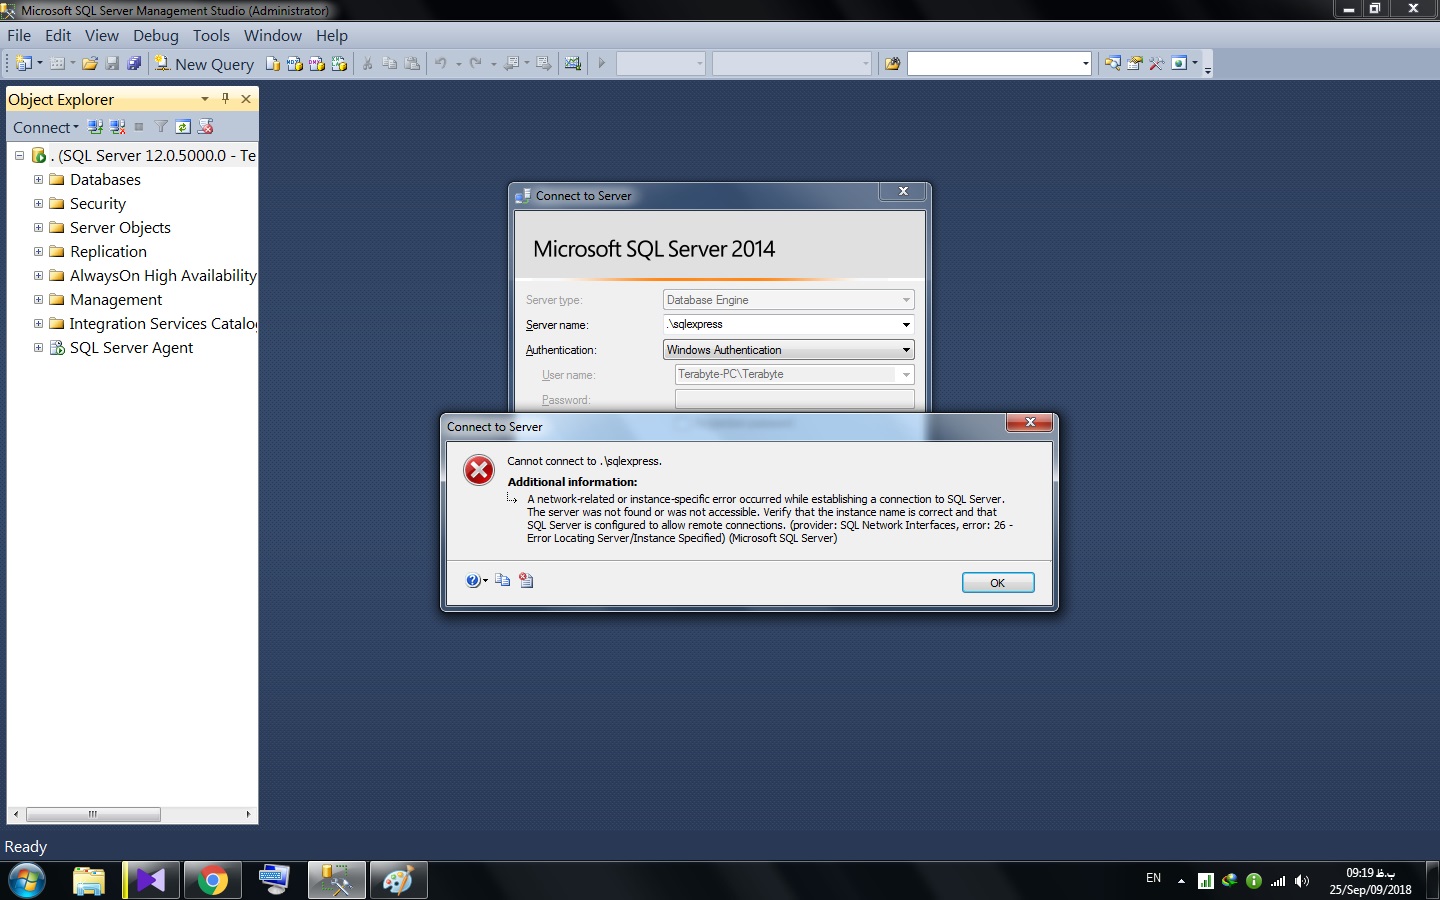This screenshot has width=1440, height=900.
Task: Click the New Query toolbar button
Action: pyautogui.click(x=204, y=64)
